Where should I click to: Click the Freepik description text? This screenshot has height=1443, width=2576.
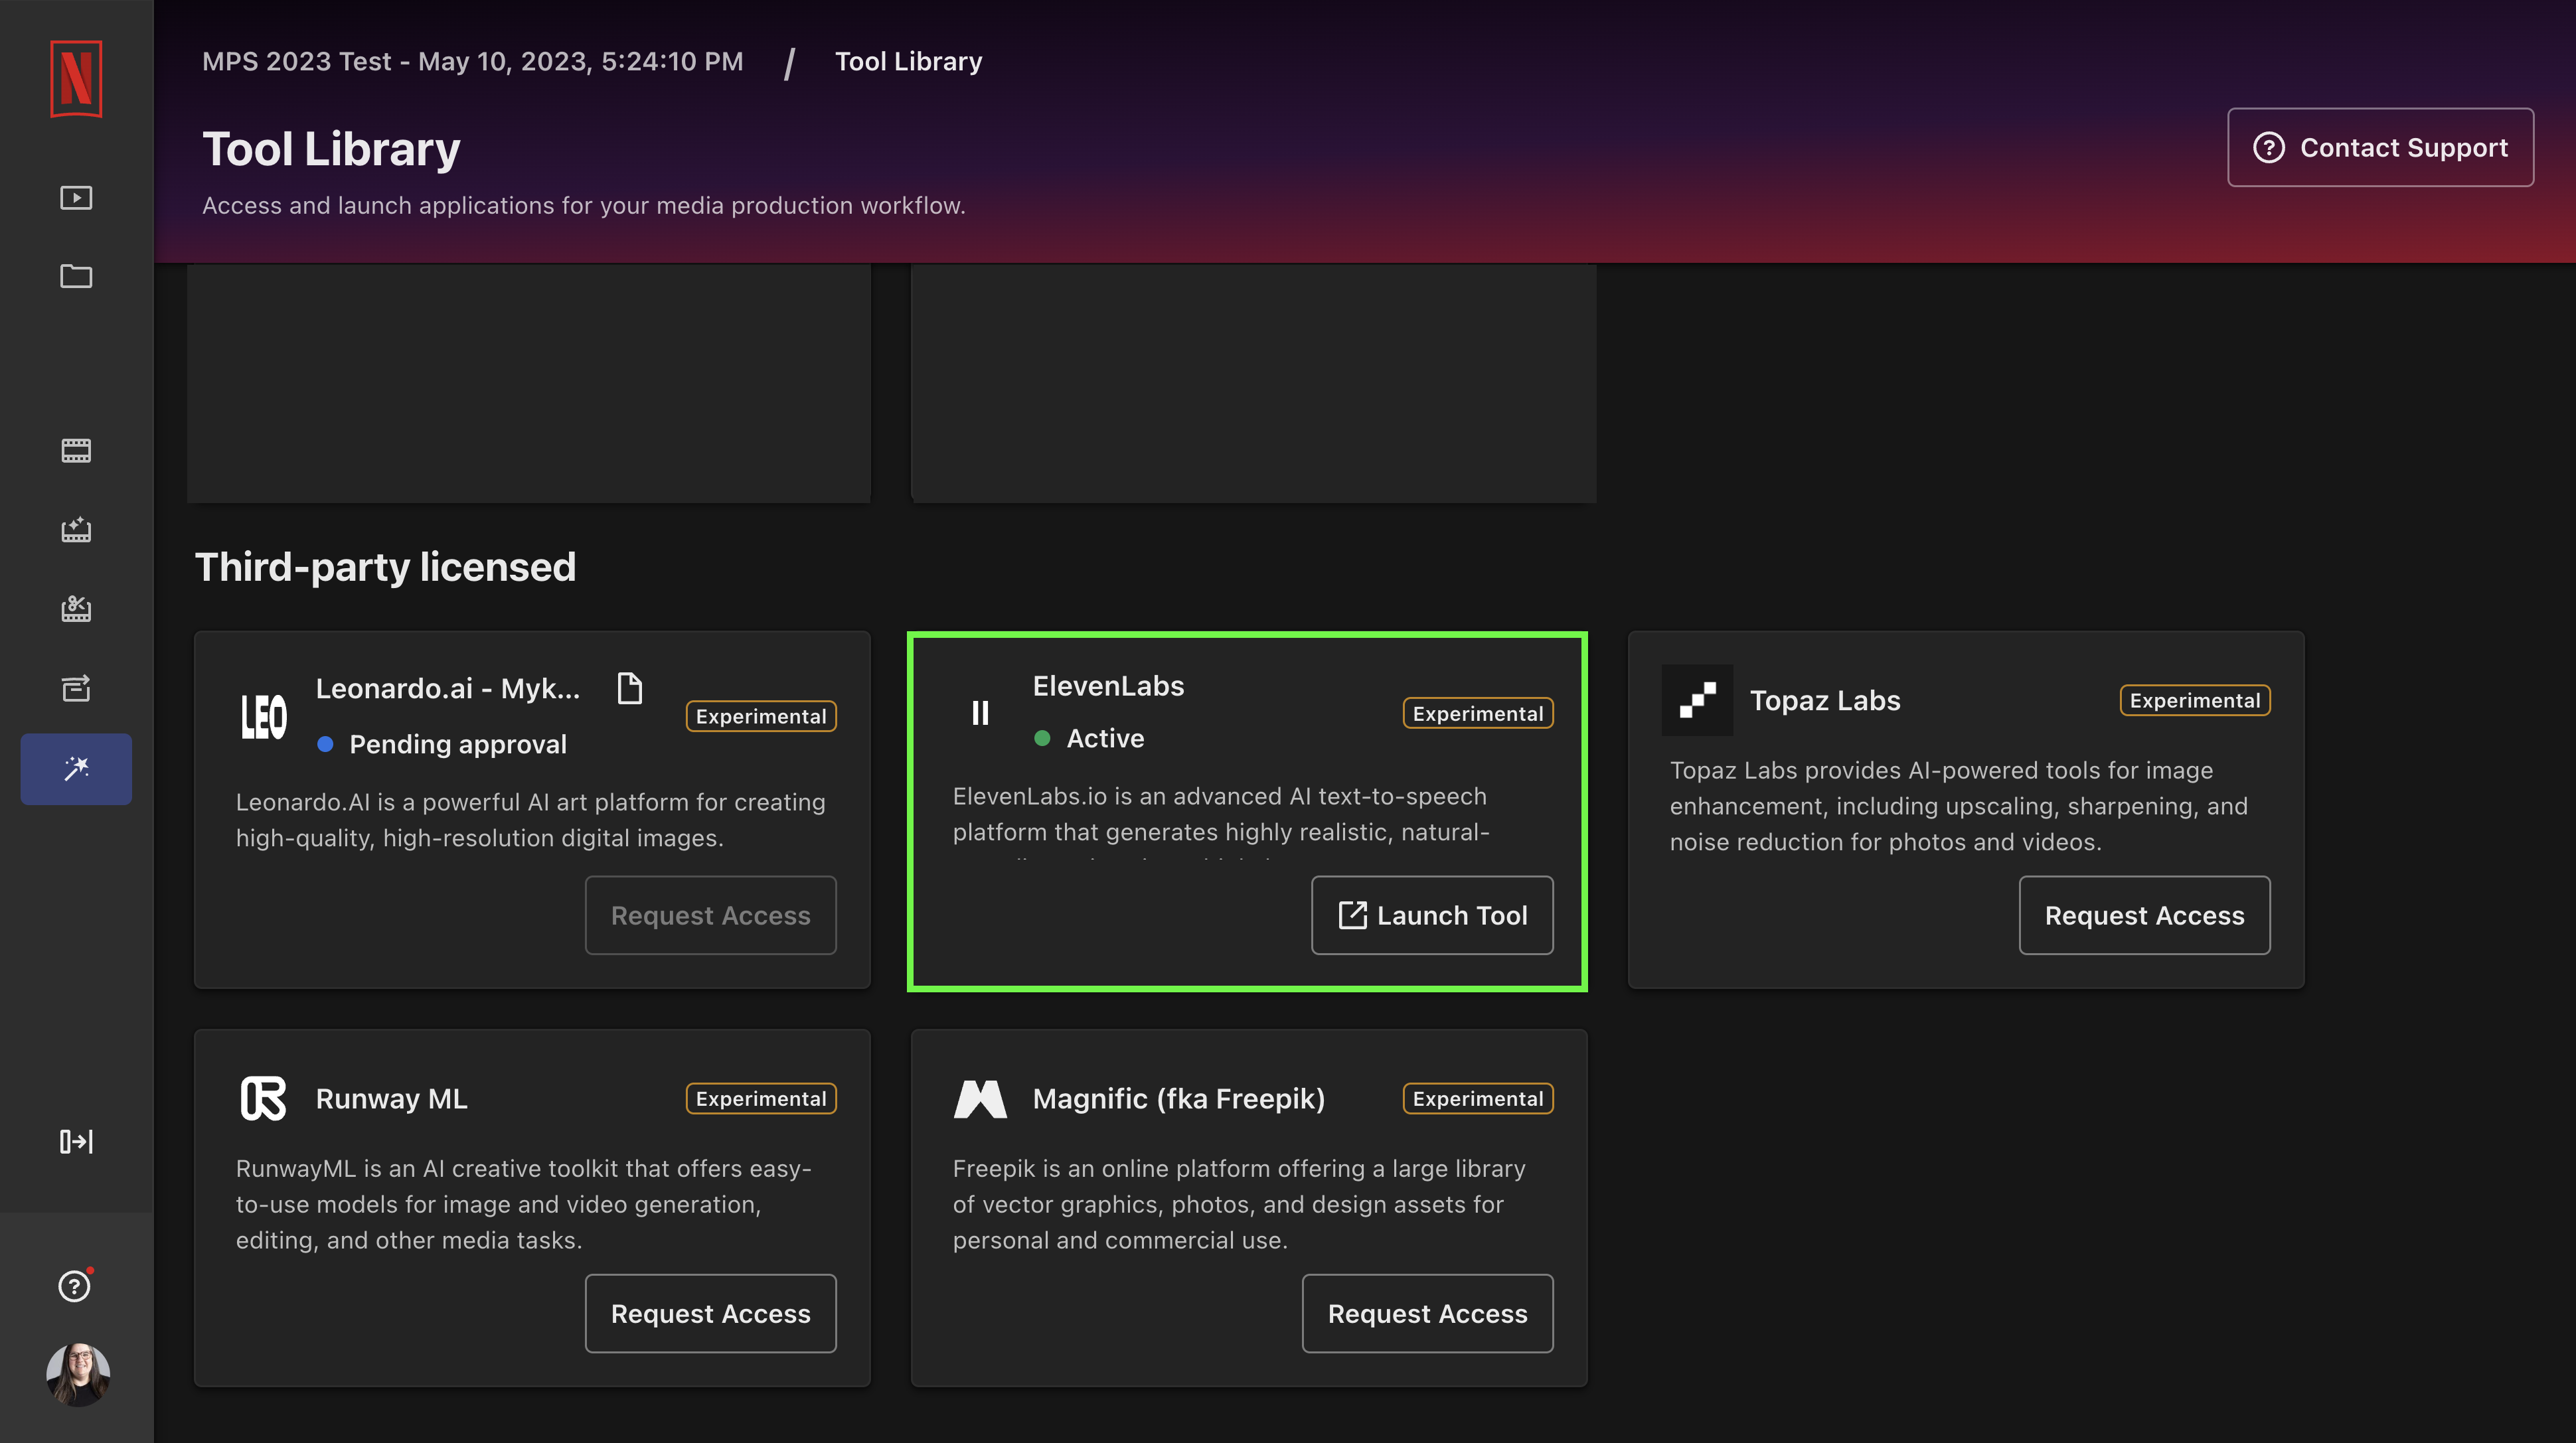1240,1204
